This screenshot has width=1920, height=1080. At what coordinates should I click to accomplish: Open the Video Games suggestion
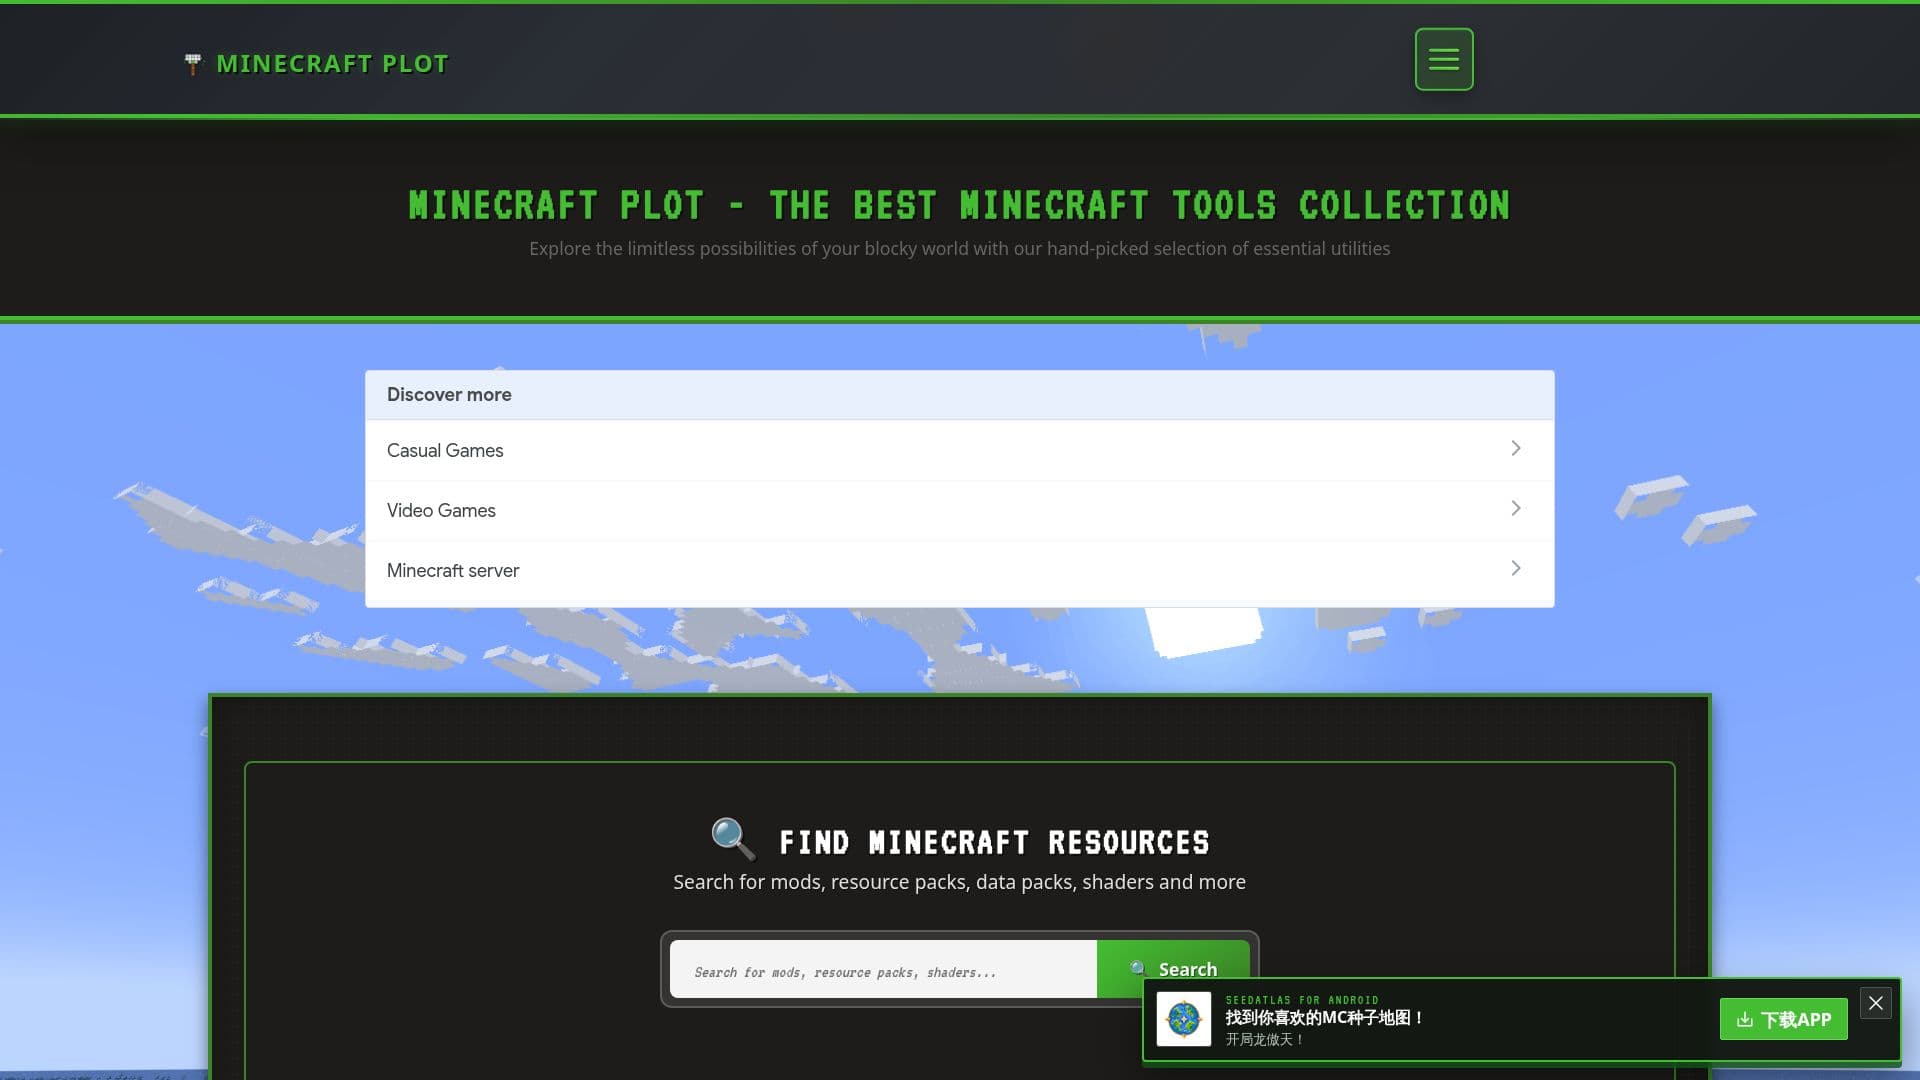point(959,510)
